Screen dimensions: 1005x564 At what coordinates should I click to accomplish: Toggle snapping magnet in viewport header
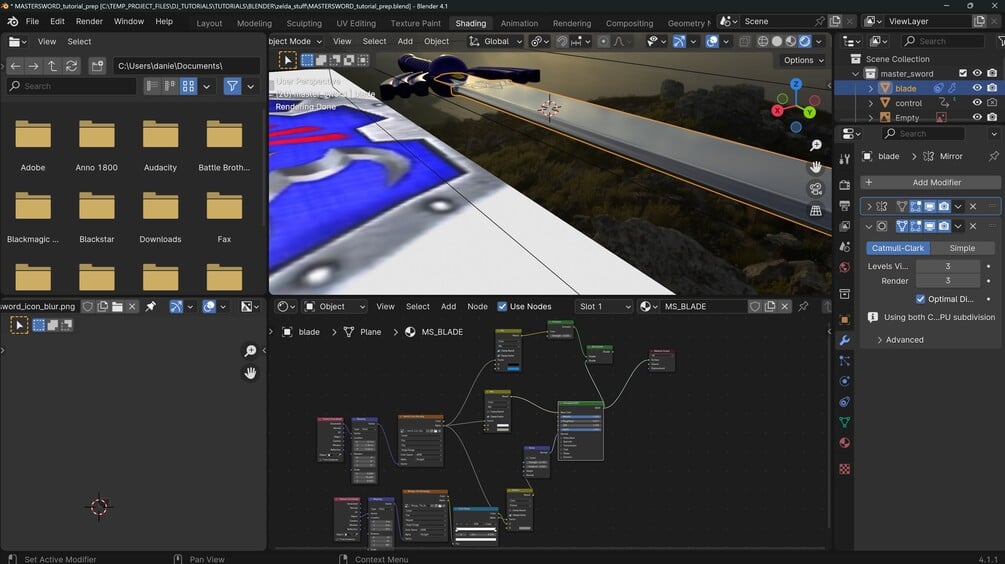(x=561, y=41)
